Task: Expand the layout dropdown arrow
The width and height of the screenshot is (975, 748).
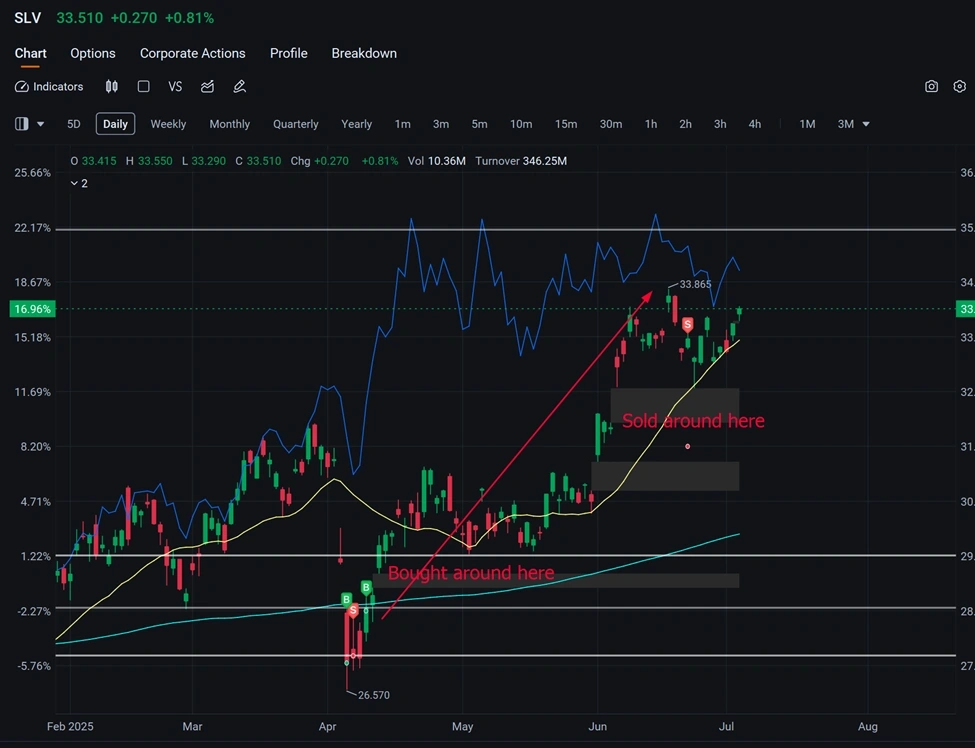Action: coord(40,124)
